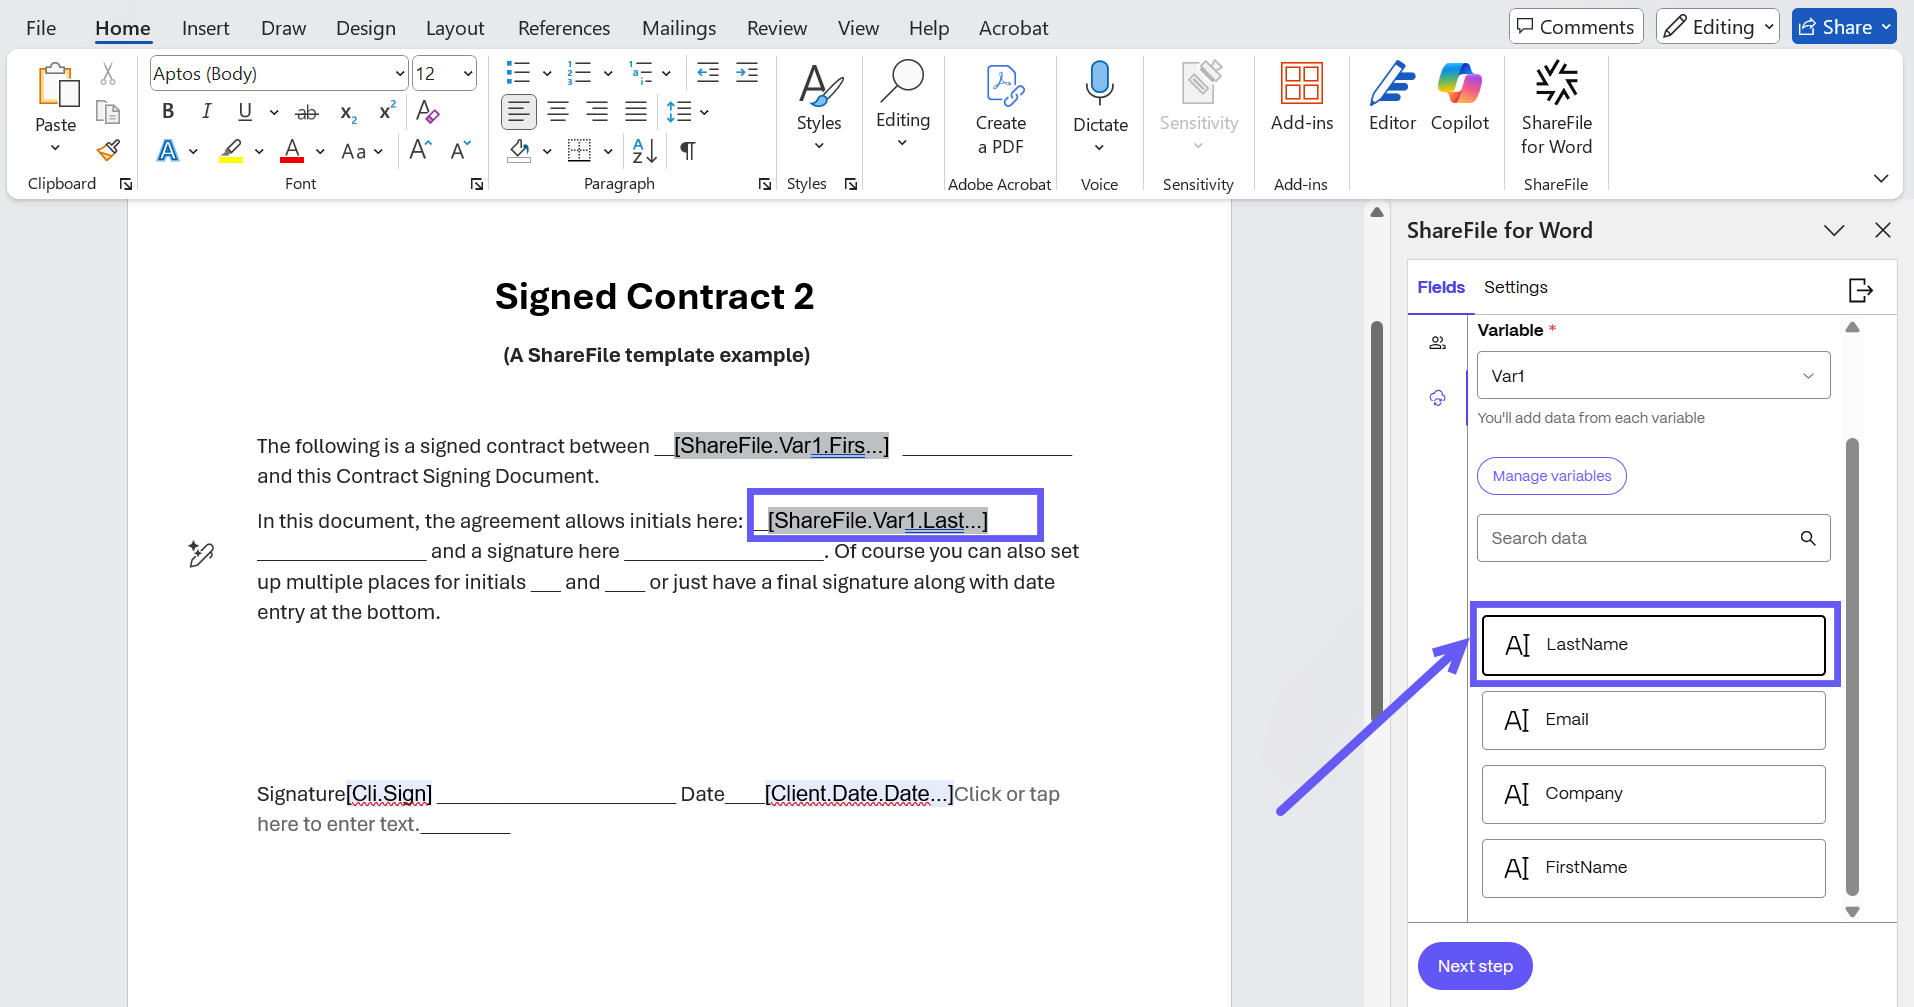Expand the font name combo box
Screen dimensions: 1914x1007
pyautogui.click(x=399, y=74)
